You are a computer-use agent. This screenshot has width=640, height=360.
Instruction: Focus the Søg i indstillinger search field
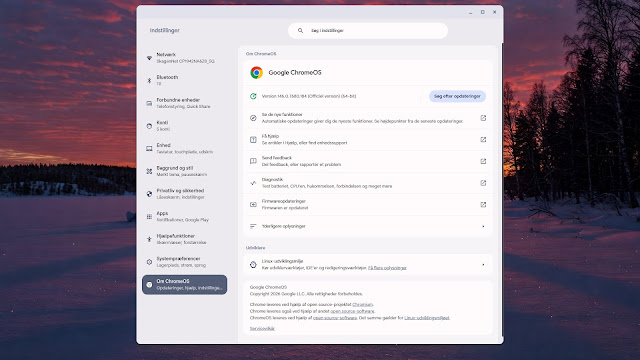point(368,31)
